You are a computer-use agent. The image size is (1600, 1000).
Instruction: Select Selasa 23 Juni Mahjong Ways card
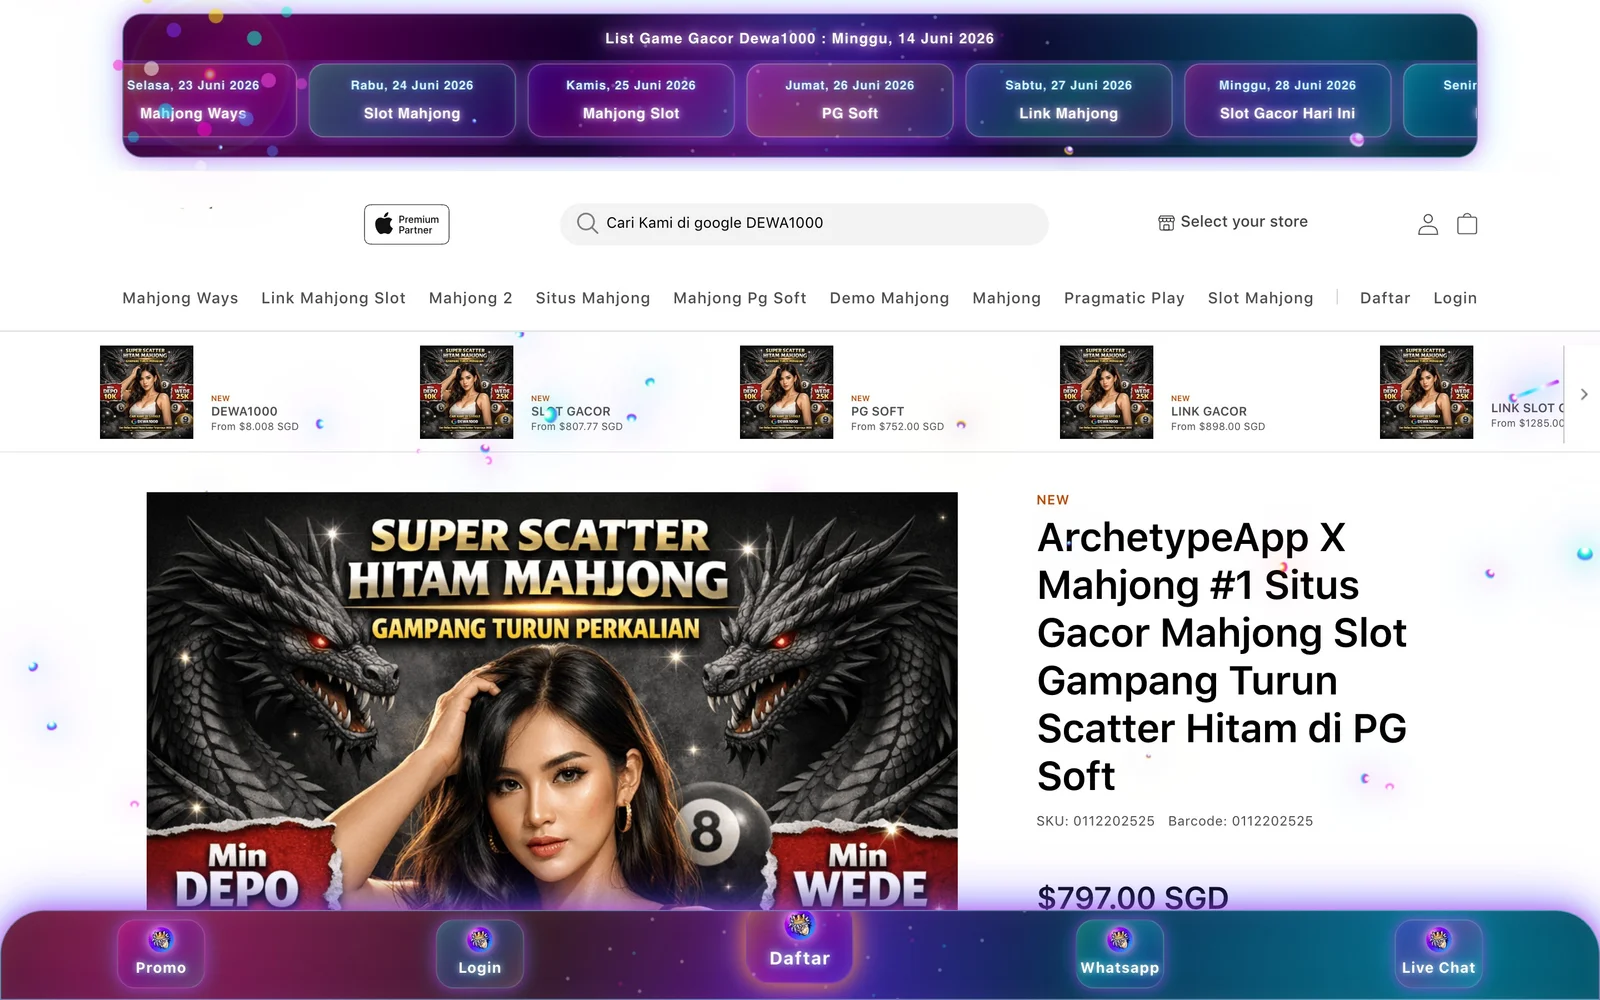[x=208, y=100]
